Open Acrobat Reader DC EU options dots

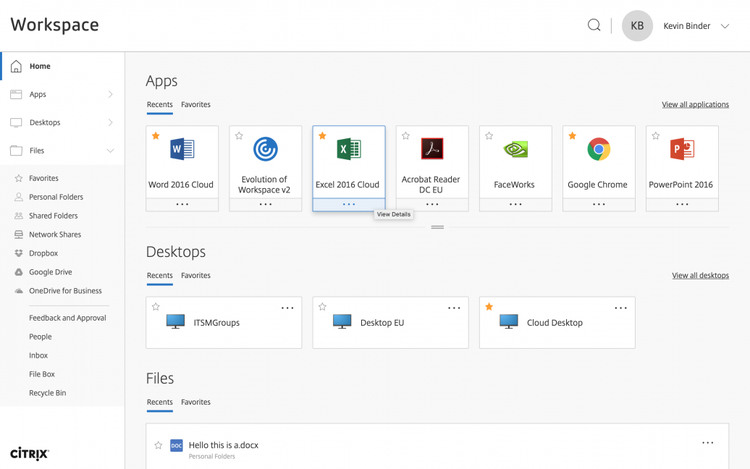432,205
